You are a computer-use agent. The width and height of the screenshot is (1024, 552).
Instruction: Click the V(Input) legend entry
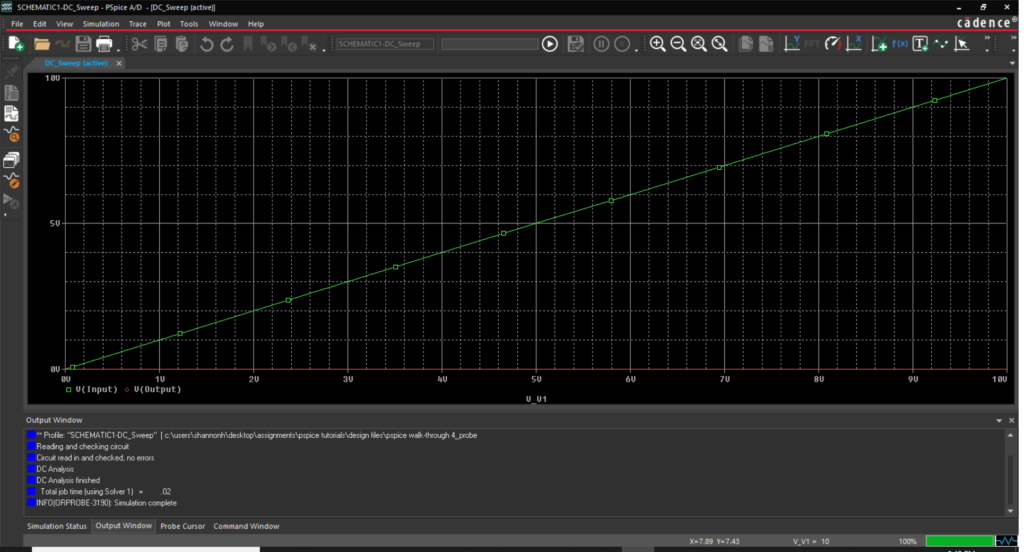click(91, 389)
